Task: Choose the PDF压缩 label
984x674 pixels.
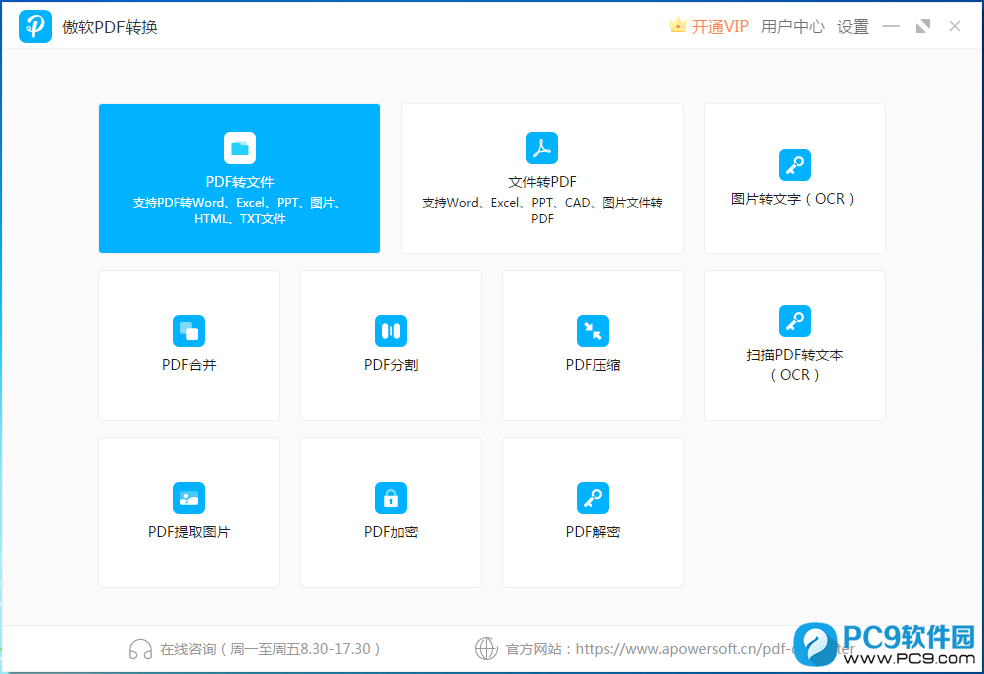Action: click(x=593, y=365)
